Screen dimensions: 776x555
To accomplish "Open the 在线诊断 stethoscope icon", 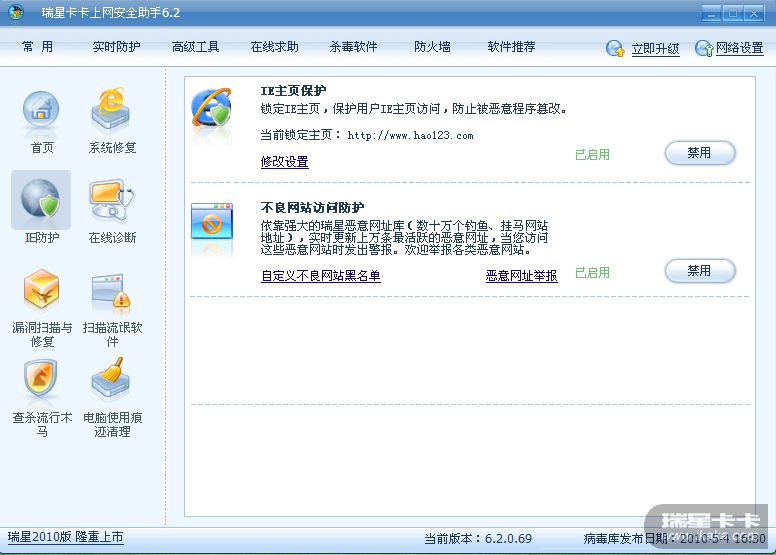I will [x=112, y=201].
